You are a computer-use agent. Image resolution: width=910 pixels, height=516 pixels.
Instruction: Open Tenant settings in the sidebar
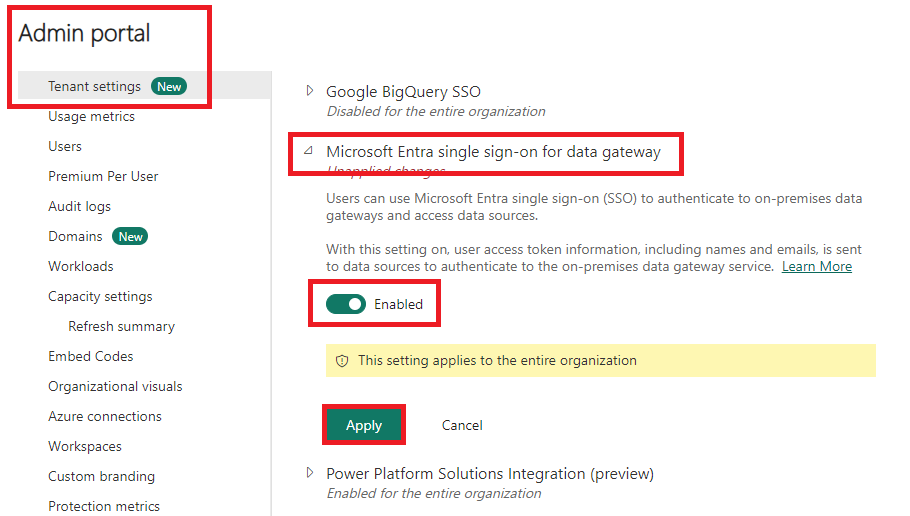tap(94, 86)
